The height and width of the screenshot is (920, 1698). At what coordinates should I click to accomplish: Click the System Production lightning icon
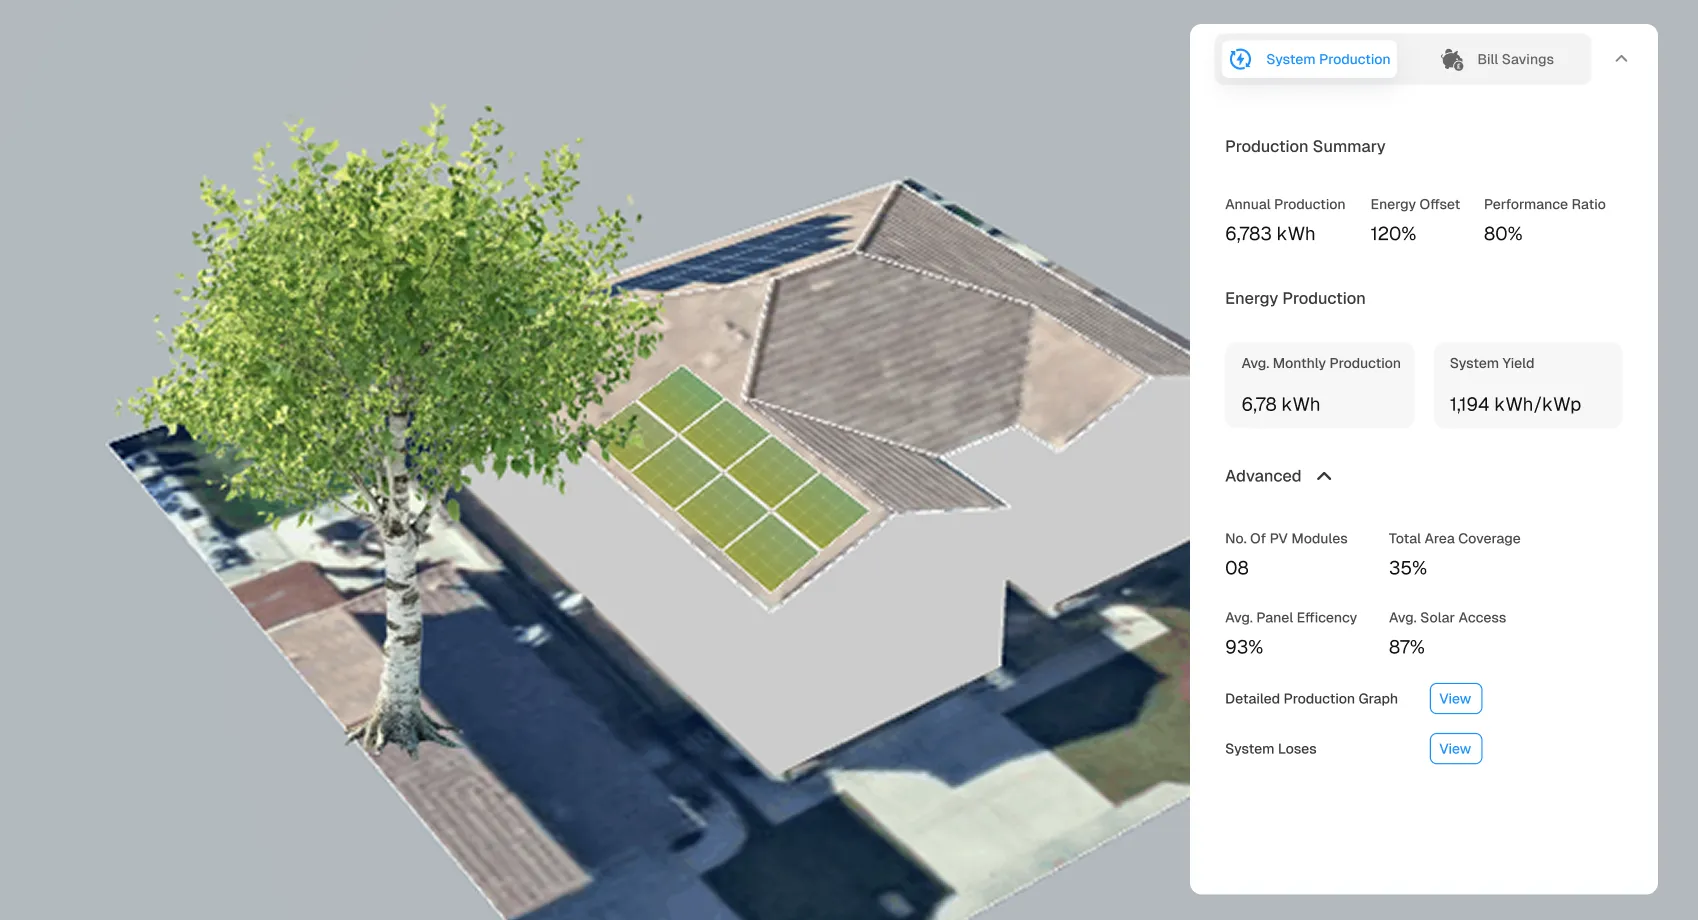[x=1240, y=59]
